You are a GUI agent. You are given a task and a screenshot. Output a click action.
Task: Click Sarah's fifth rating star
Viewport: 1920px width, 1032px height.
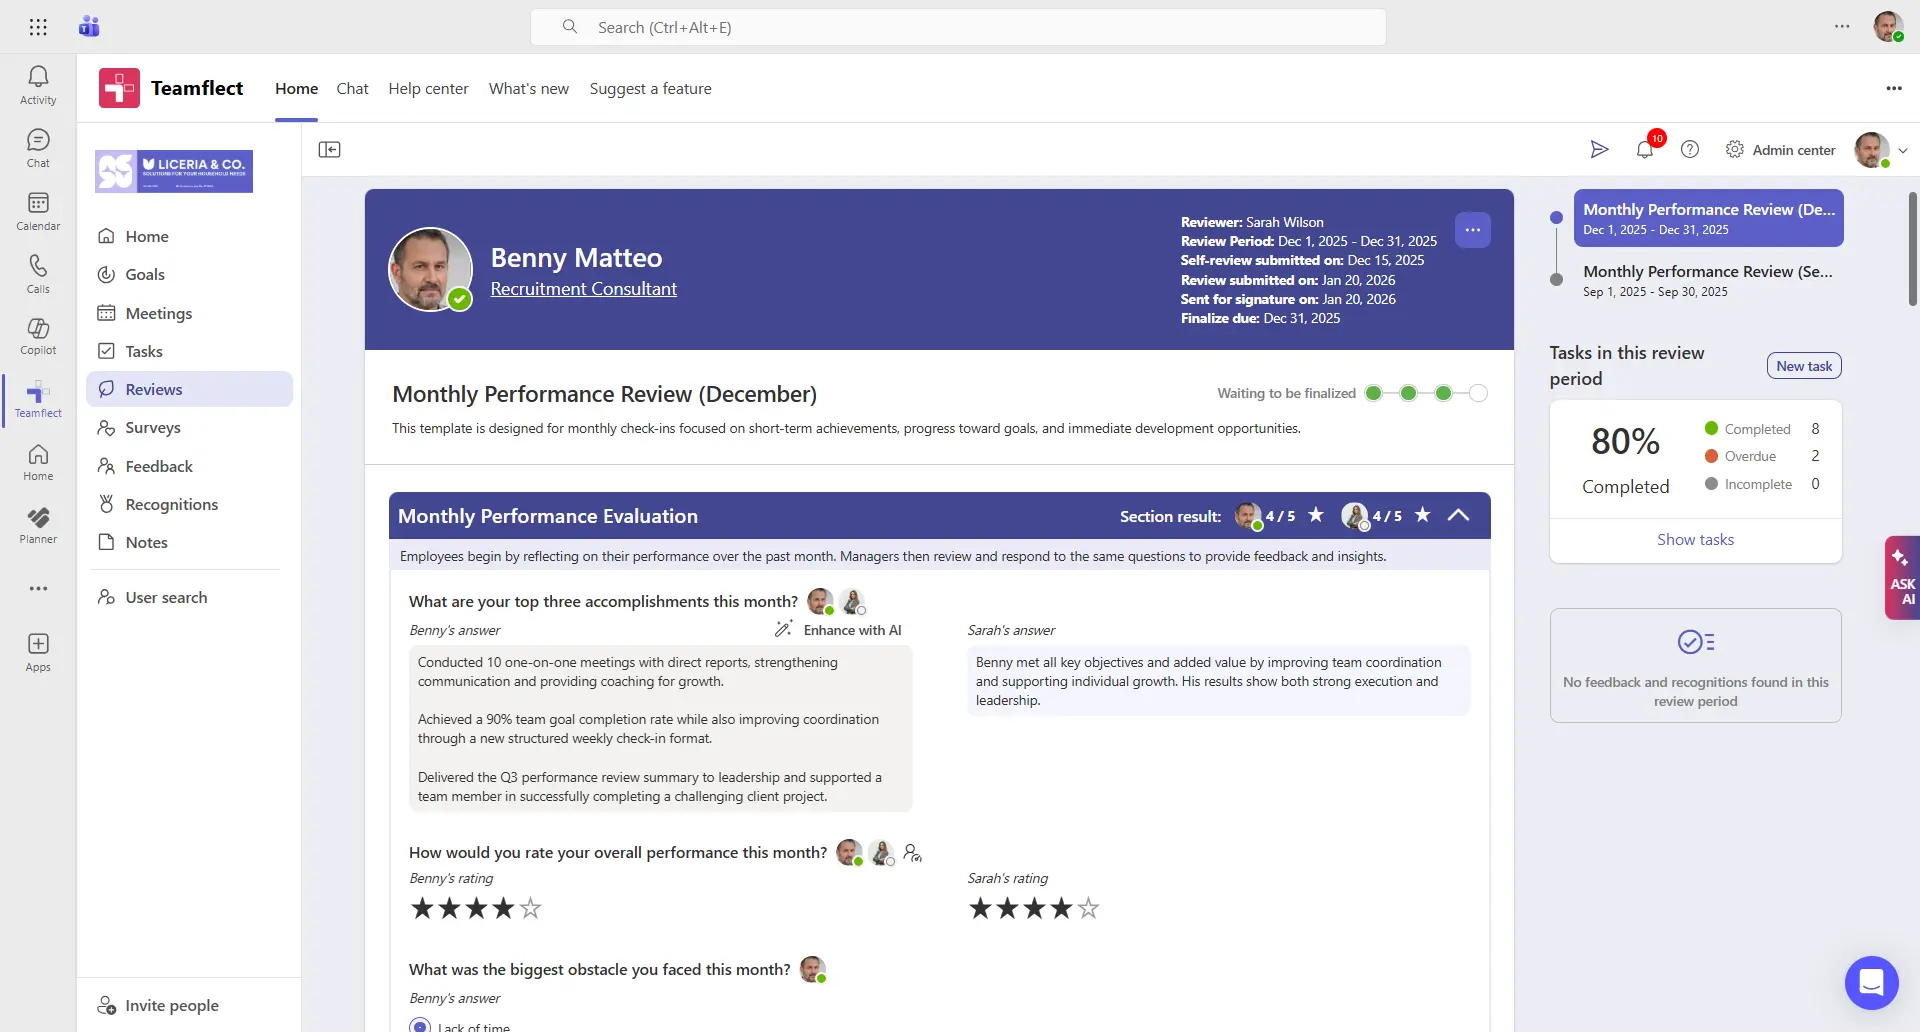1089,908
